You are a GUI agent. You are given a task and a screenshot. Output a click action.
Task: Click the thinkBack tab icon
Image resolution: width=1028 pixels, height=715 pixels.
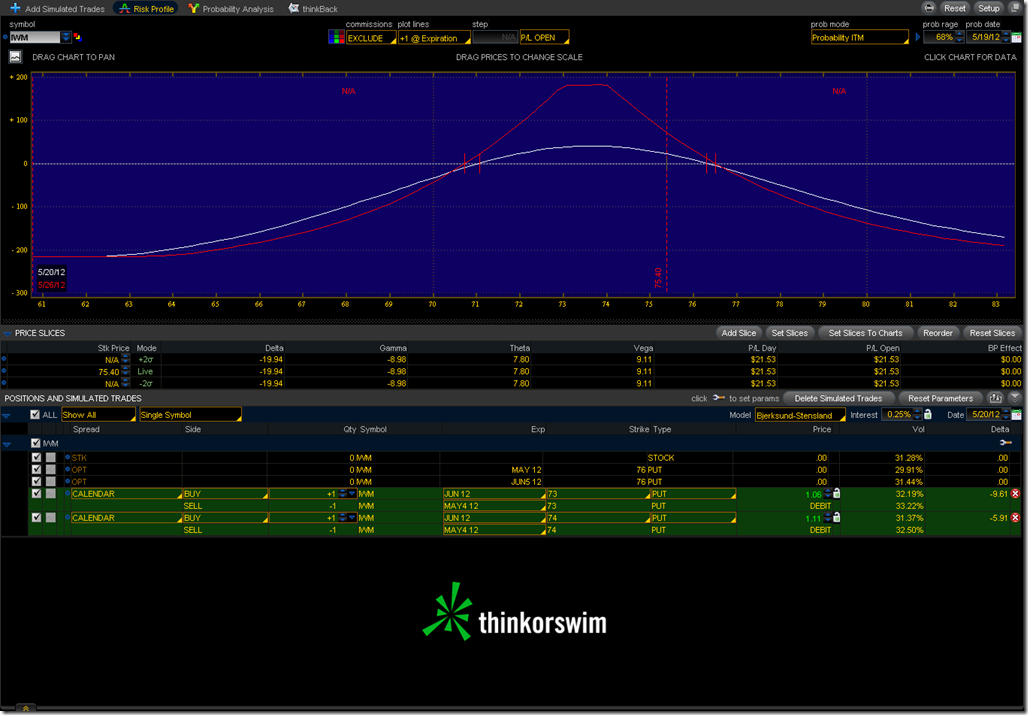pyautogui.click(x=294, y=9)
